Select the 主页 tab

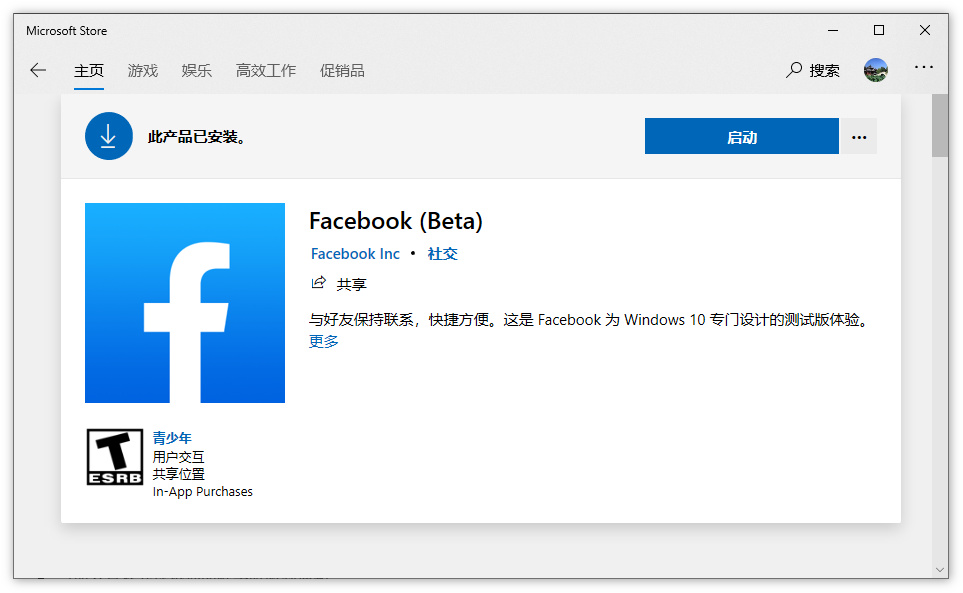[88, 70]
